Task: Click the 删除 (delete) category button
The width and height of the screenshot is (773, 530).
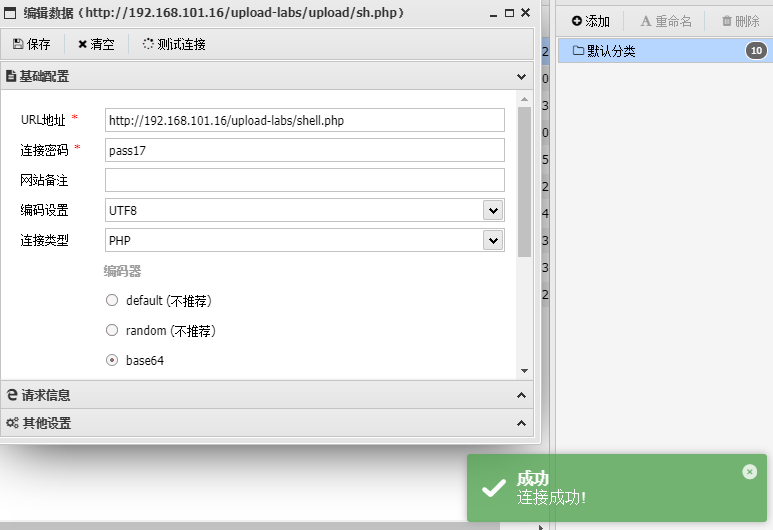Action: pyautogui.click(x=740, y=21)
